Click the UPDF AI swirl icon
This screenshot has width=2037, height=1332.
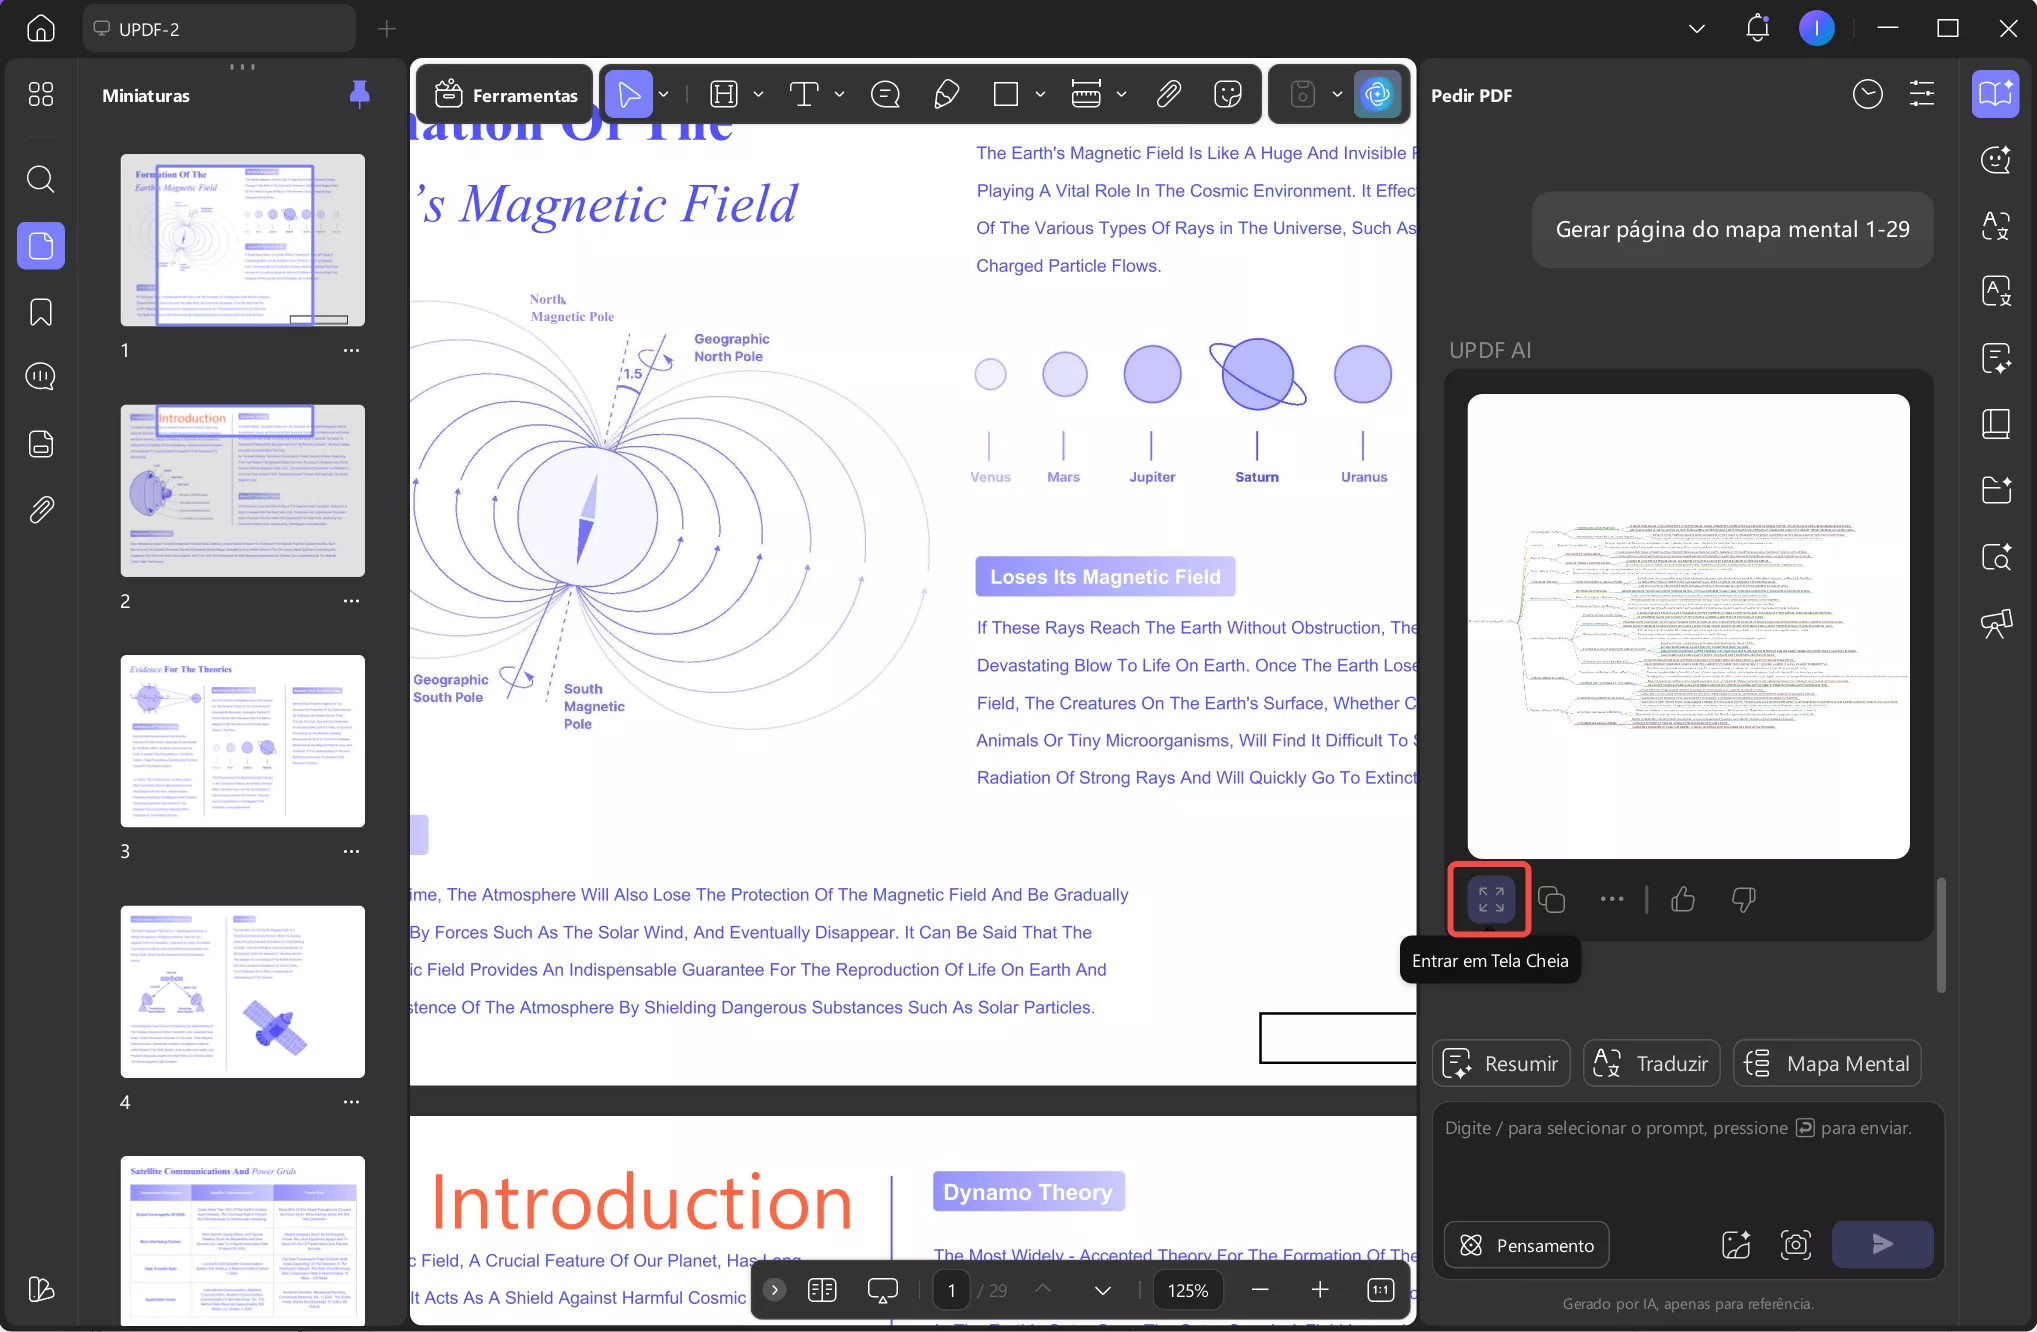(x=1377, y=95)
